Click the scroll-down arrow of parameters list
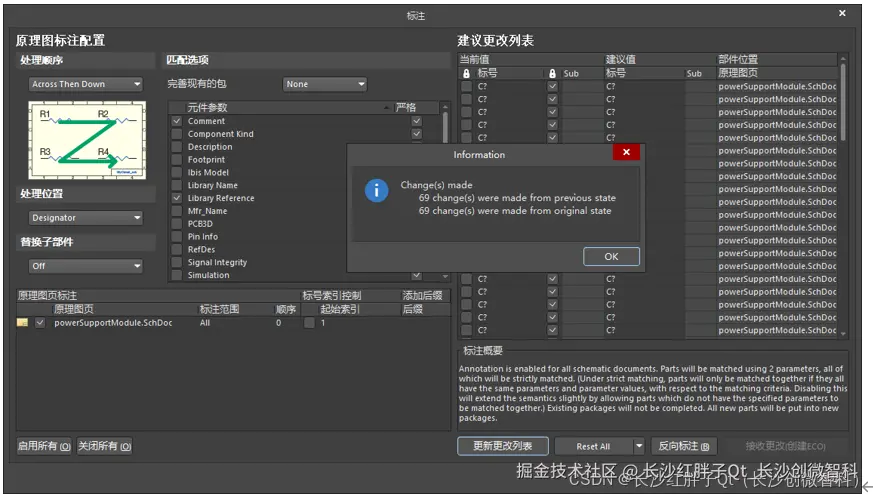This screenshot has width=873, height=495. click(x=445, y=276)
